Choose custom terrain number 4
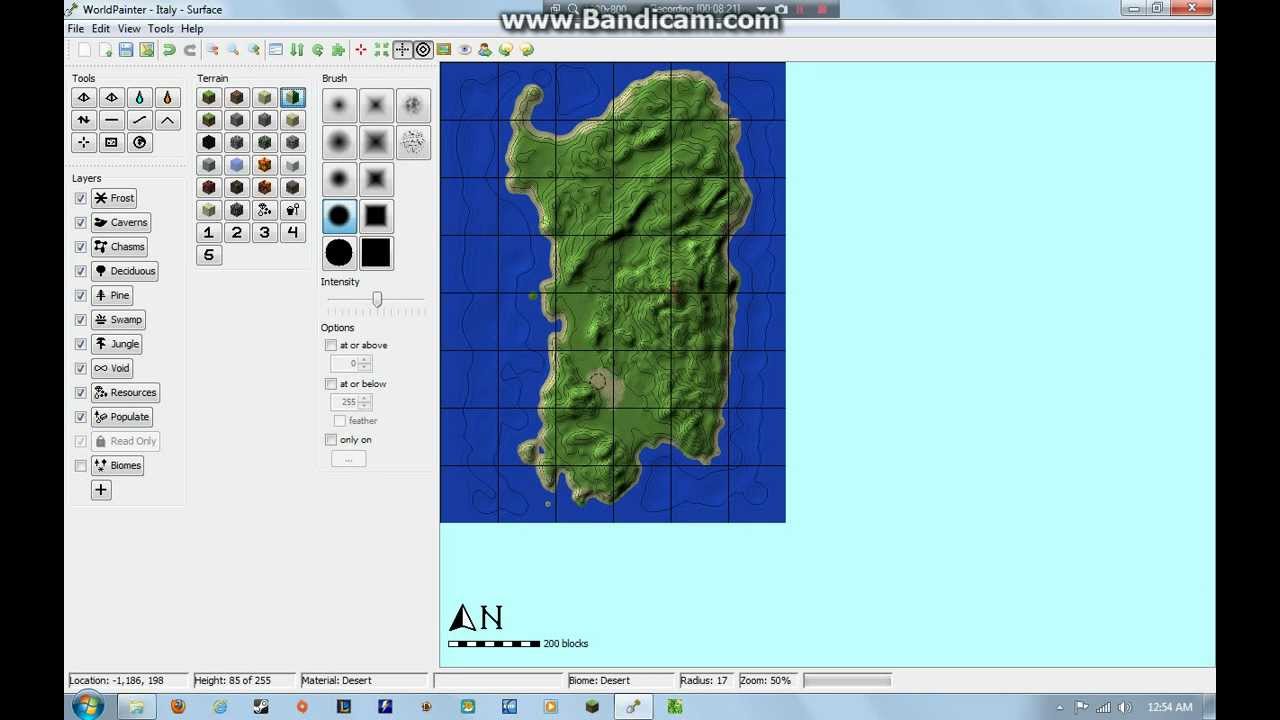This screenshot has height=720, width=1280. (292, 232)
